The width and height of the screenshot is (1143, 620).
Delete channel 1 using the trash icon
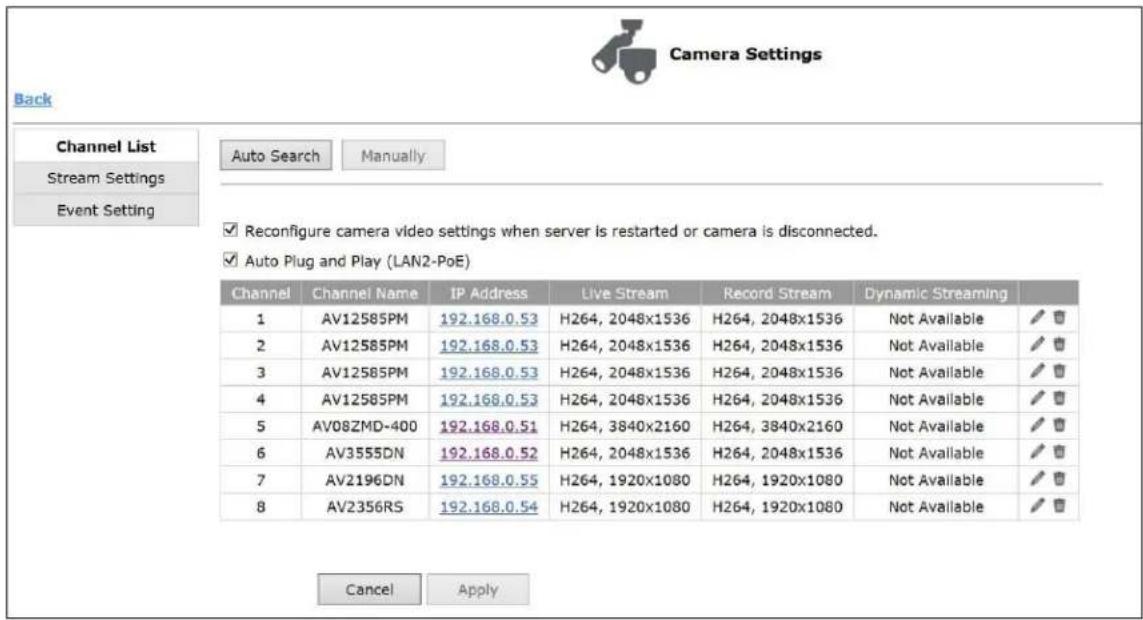1059,318
